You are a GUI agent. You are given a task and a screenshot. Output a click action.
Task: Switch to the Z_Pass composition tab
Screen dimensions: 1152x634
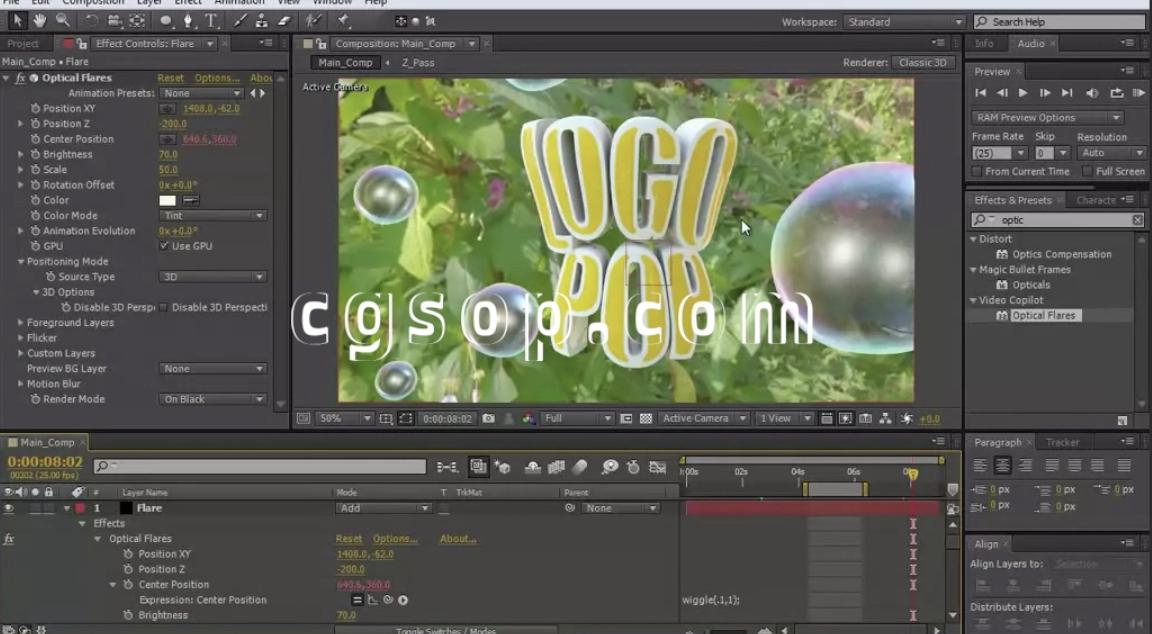click(x=418, y=62)
